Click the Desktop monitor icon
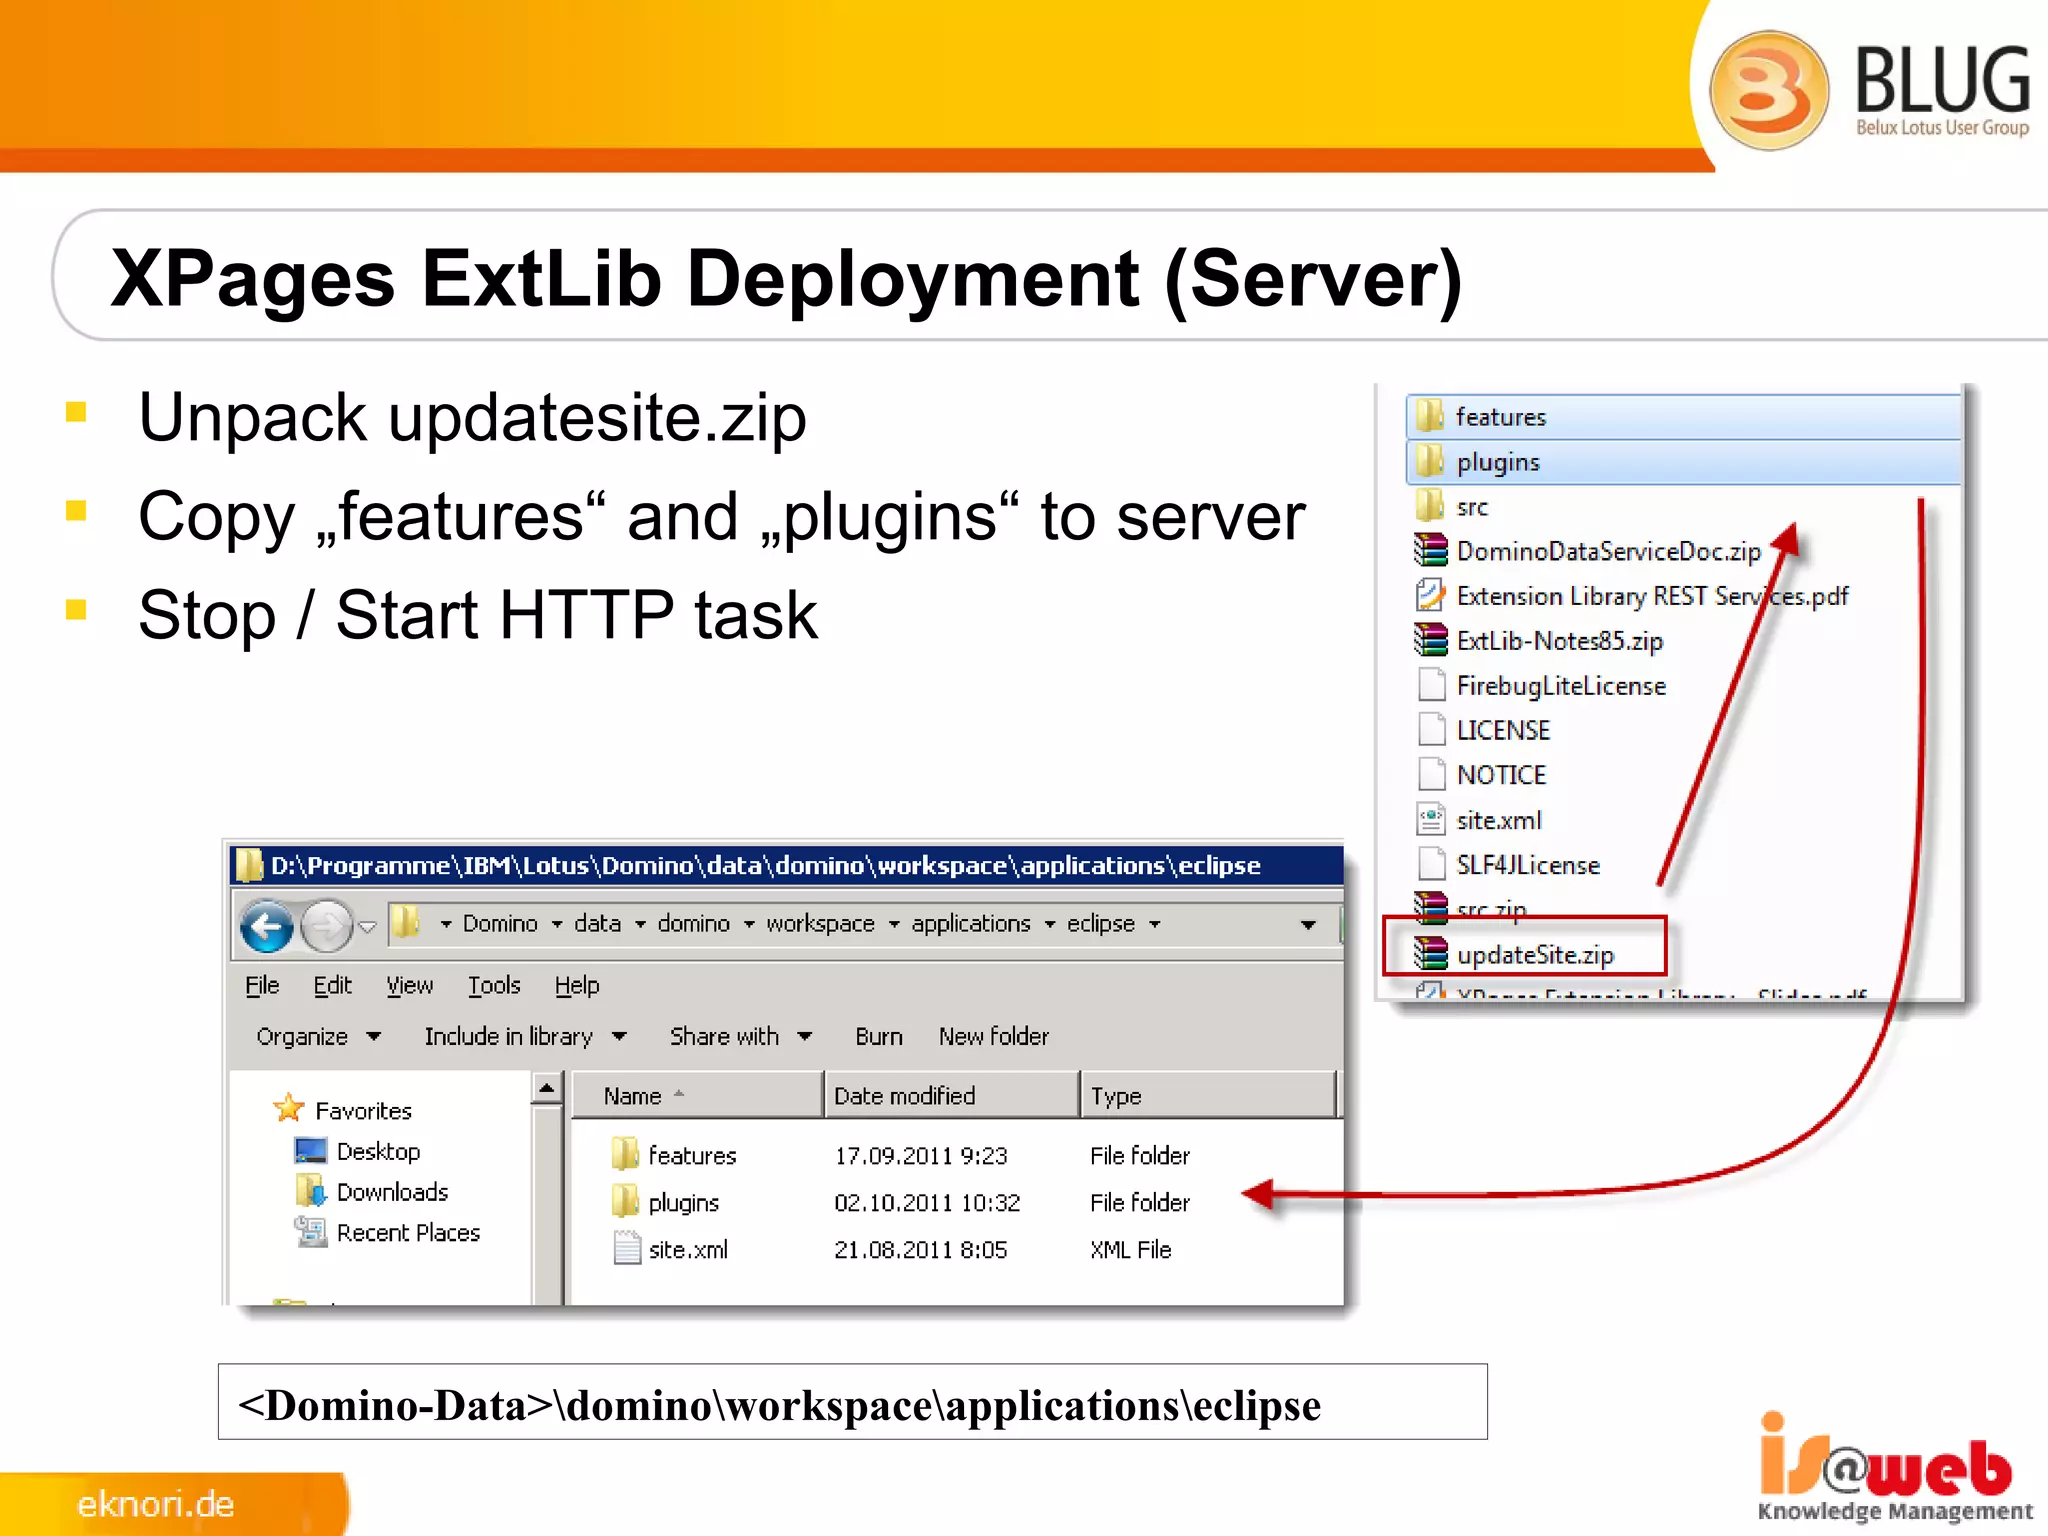Image resolution: width=2048 pixels, height=1536 pixels. (x=311, y=1151)
